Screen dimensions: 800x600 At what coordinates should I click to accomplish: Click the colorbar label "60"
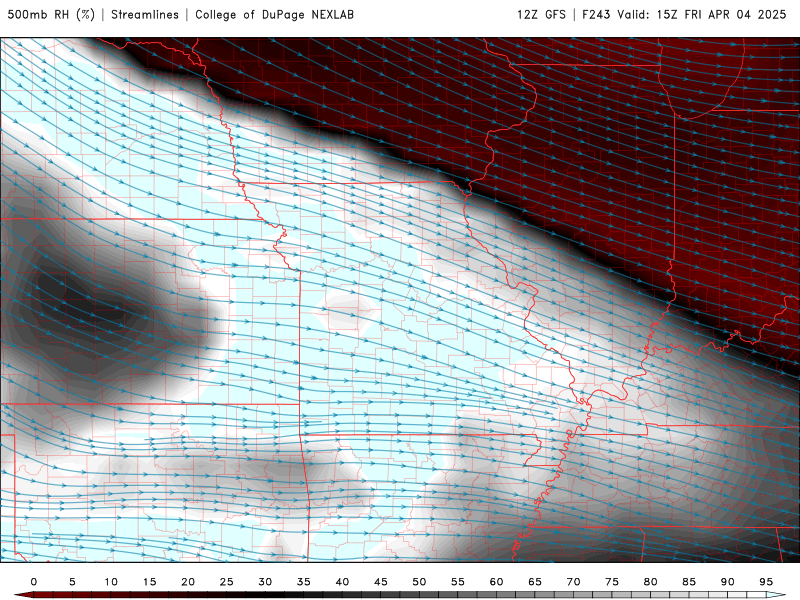pyautogui.click(x=496, y=582)
